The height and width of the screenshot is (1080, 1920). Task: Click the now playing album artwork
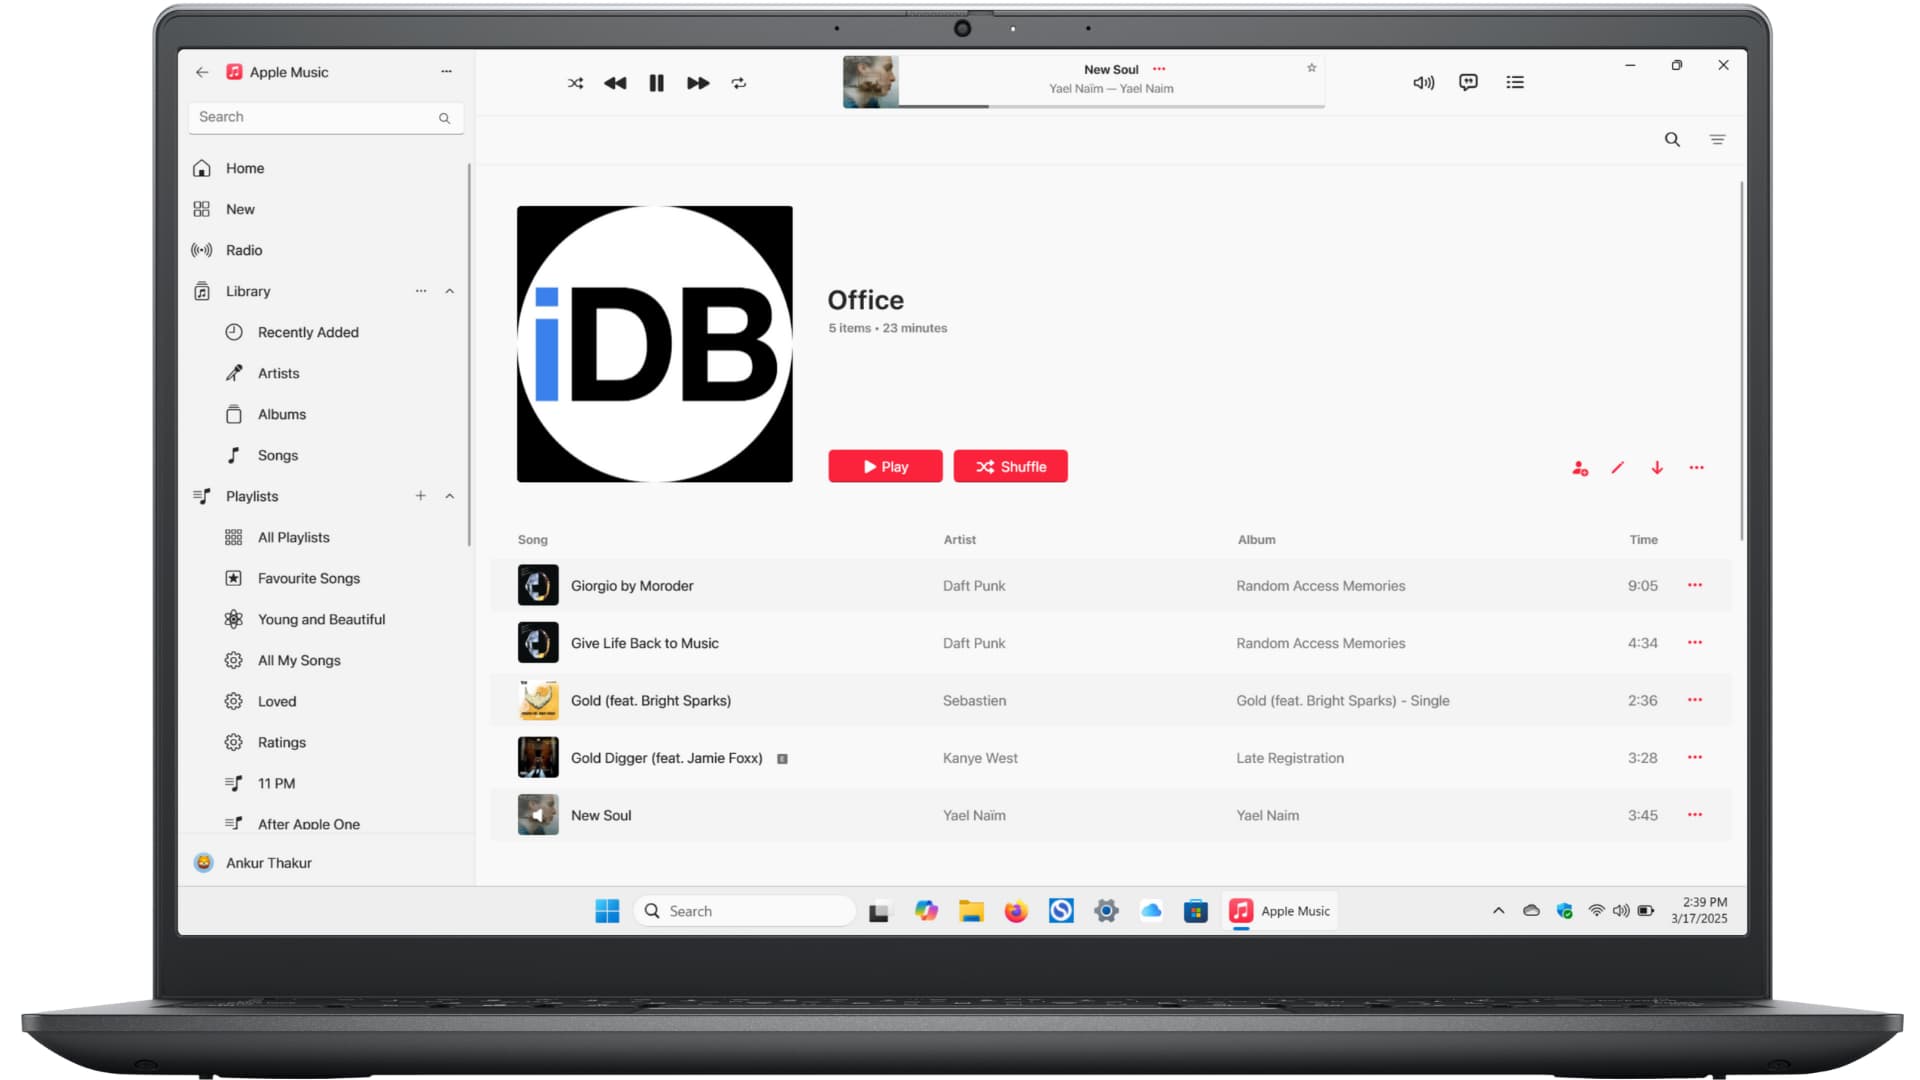(870, 82)
